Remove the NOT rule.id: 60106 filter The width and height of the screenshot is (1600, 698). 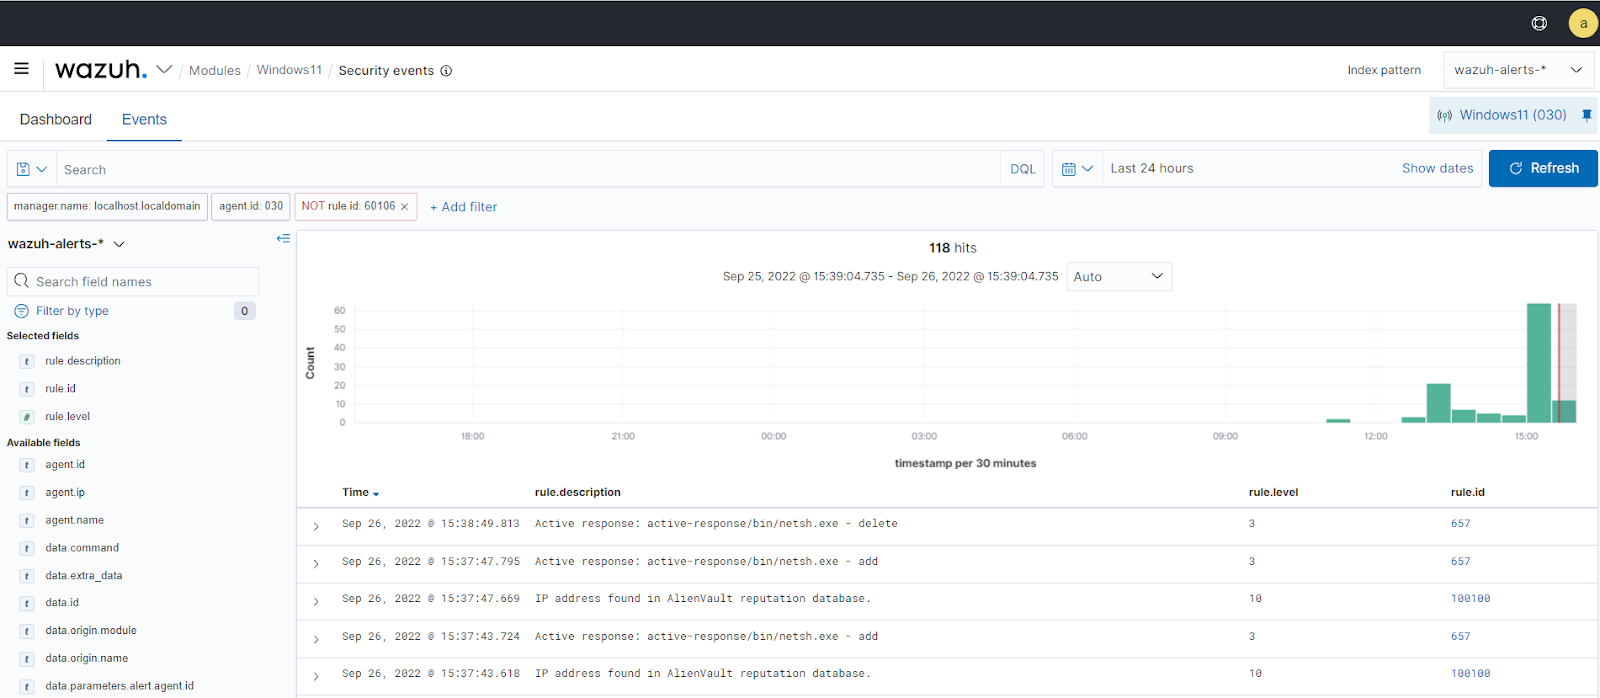click(x=404, y=207)
